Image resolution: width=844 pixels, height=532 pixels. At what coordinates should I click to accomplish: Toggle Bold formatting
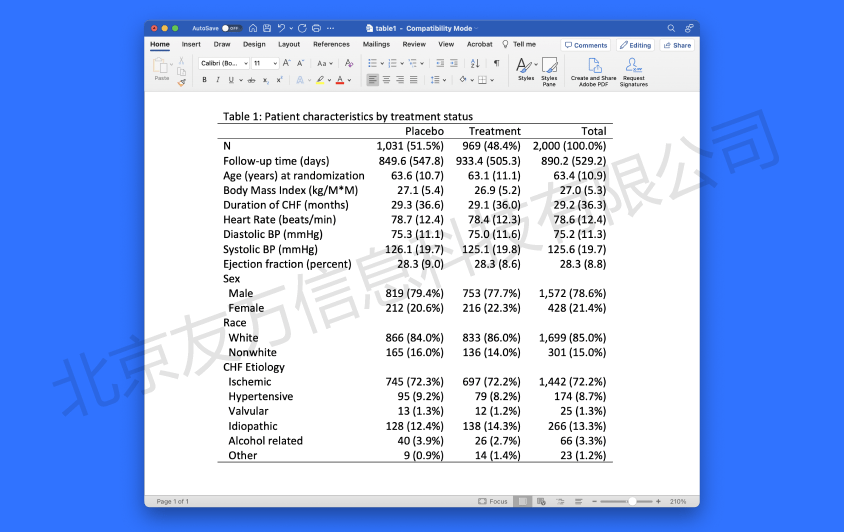click(x=205, y=80)
